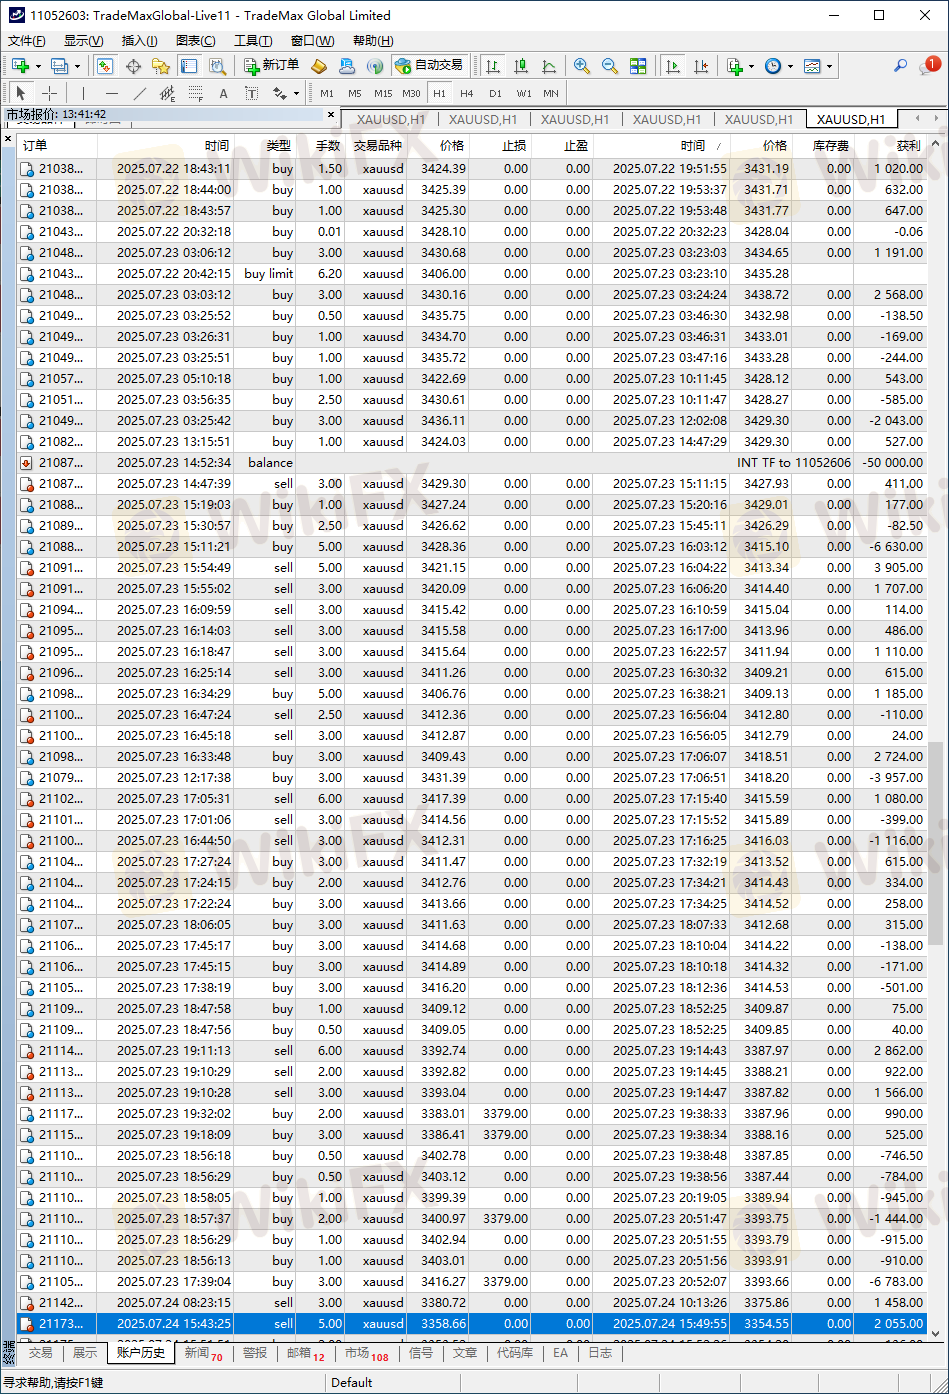Open the 文件(F) menu
949x1394 pixels.
pos(27,41)
